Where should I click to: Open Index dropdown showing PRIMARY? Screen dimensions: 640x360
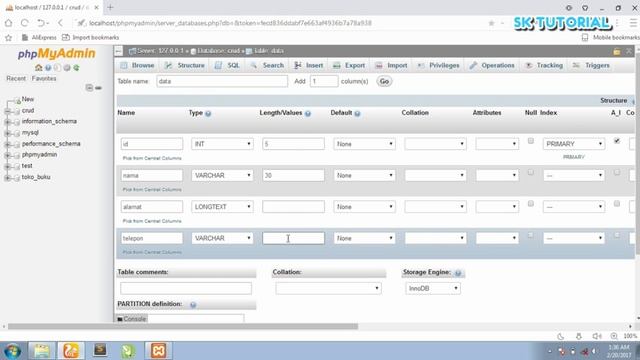(x=574, y=144)
